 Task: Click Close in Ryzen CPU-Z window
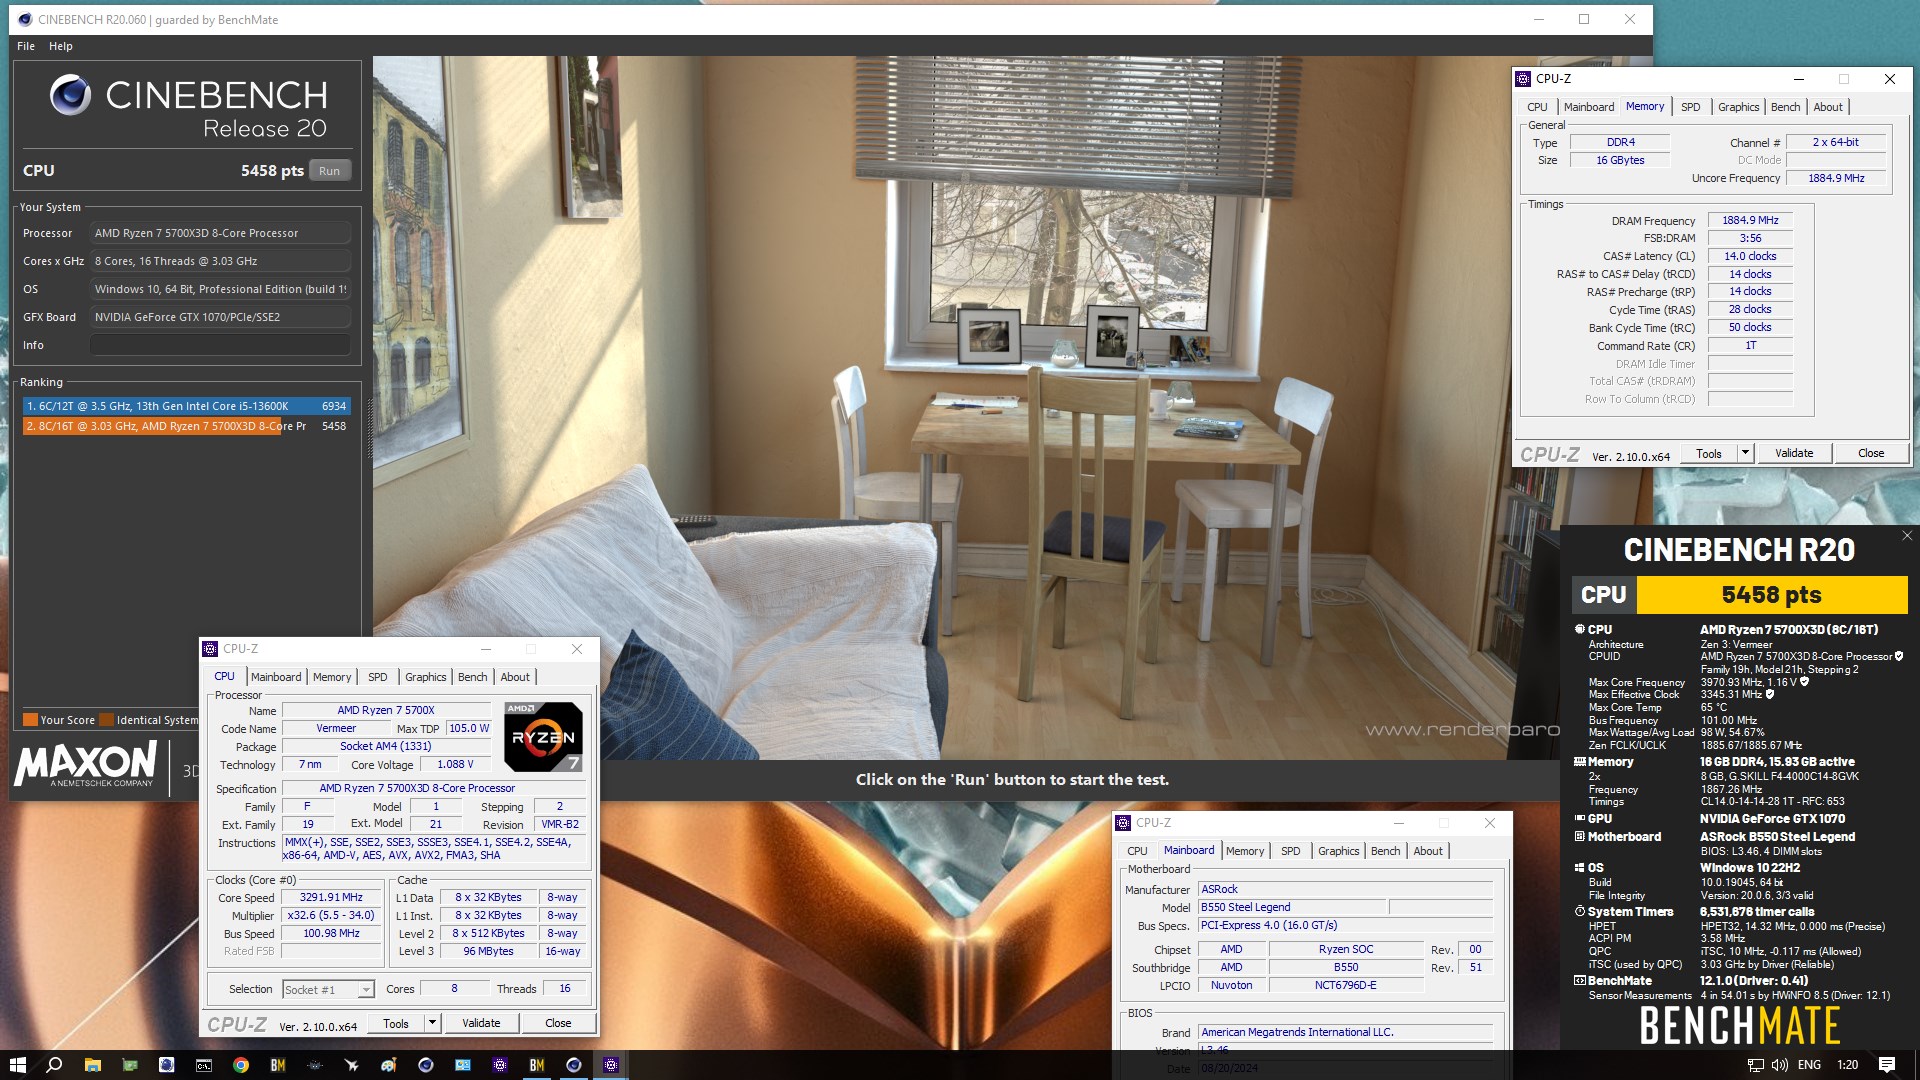click(558, 1023)
